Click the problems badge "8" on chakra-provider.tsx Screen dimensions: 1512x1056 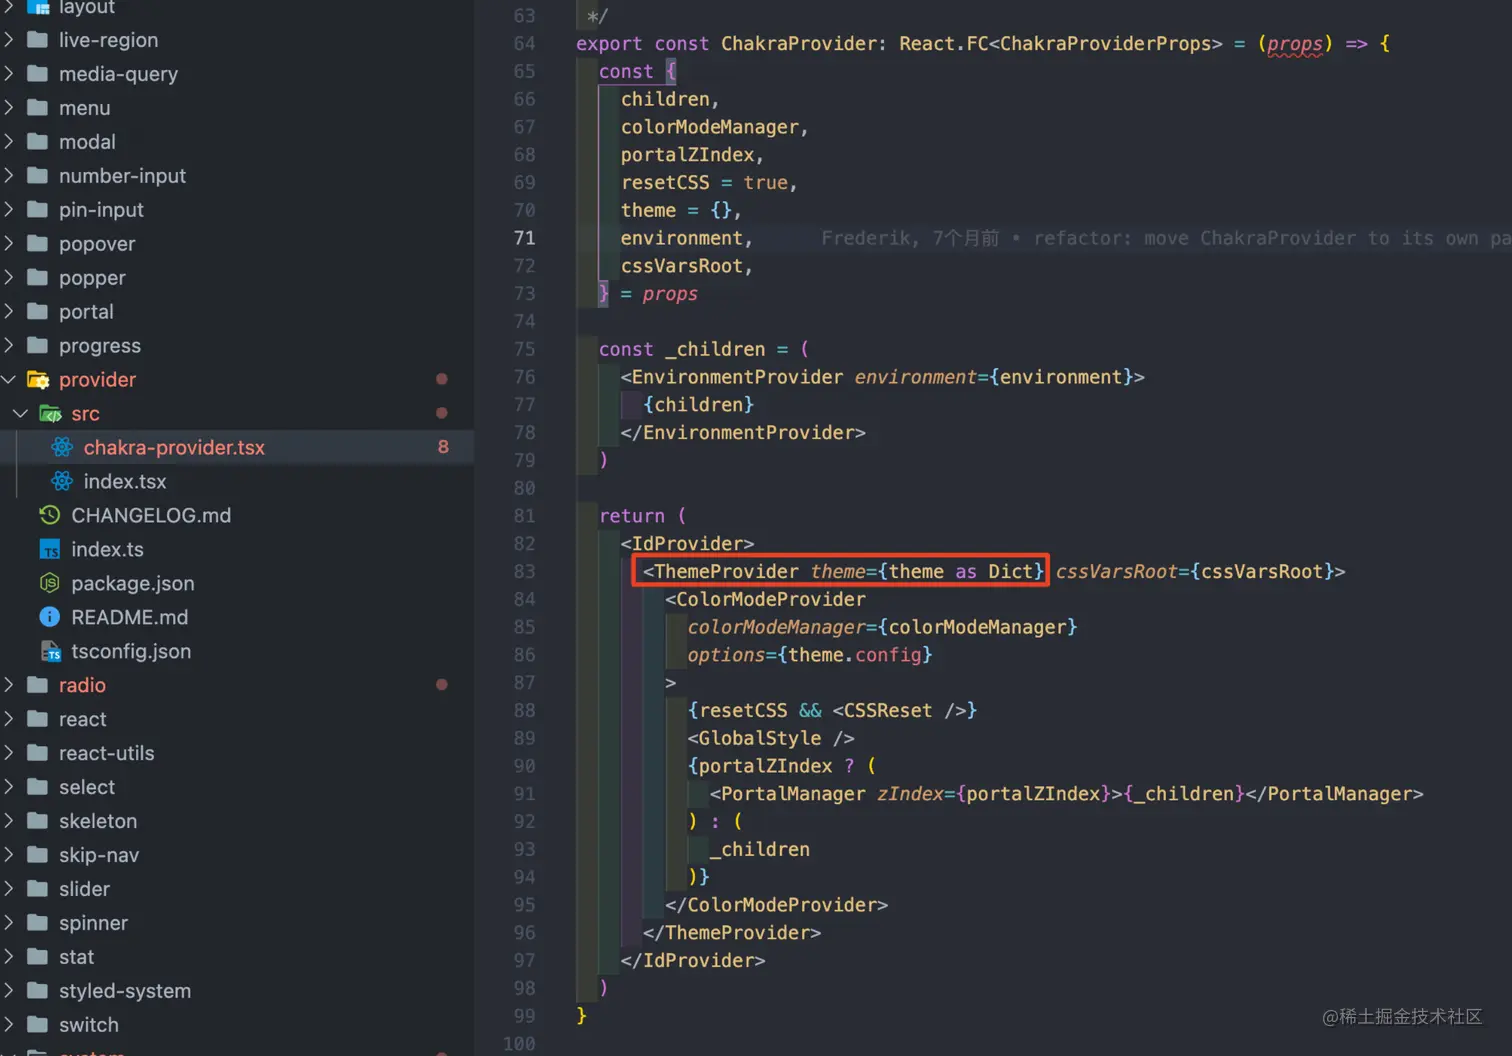[443, 447]
